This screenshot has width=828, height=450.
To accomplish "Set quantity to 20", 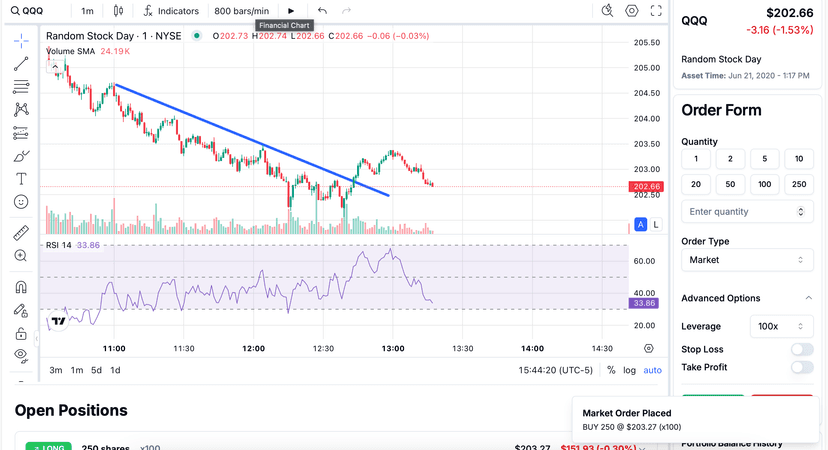I will [x=696, y=184].
